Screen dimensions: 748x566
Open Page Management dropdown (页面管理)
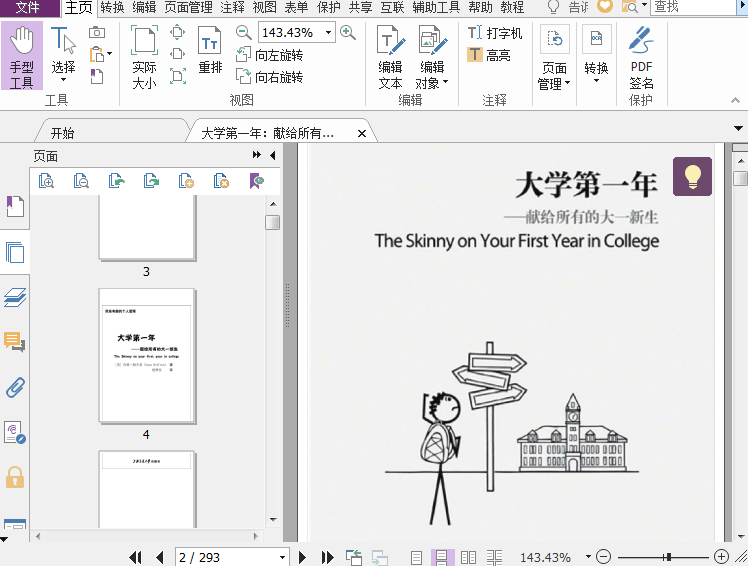point(554,57)
